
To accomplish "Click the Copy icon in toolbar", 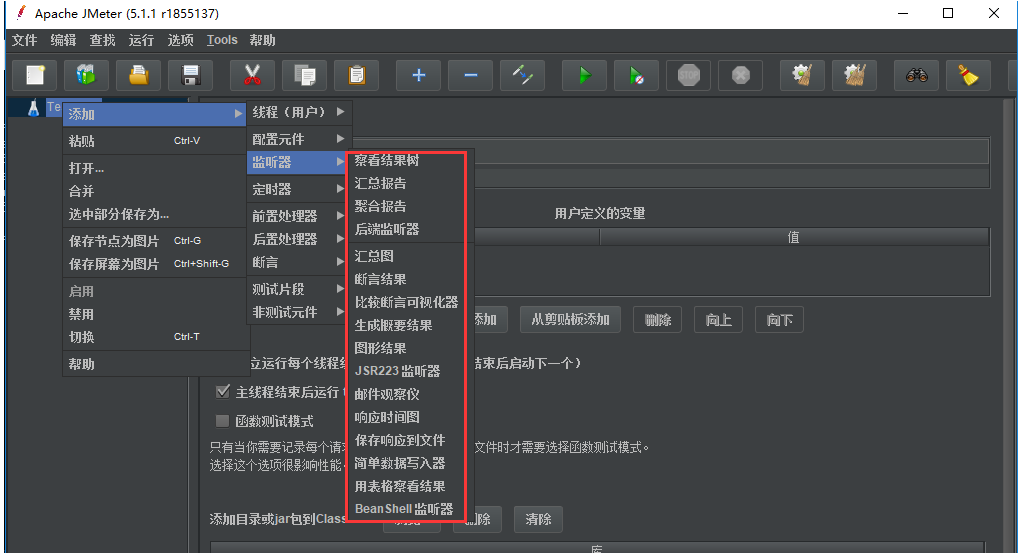I will [304, 75].
